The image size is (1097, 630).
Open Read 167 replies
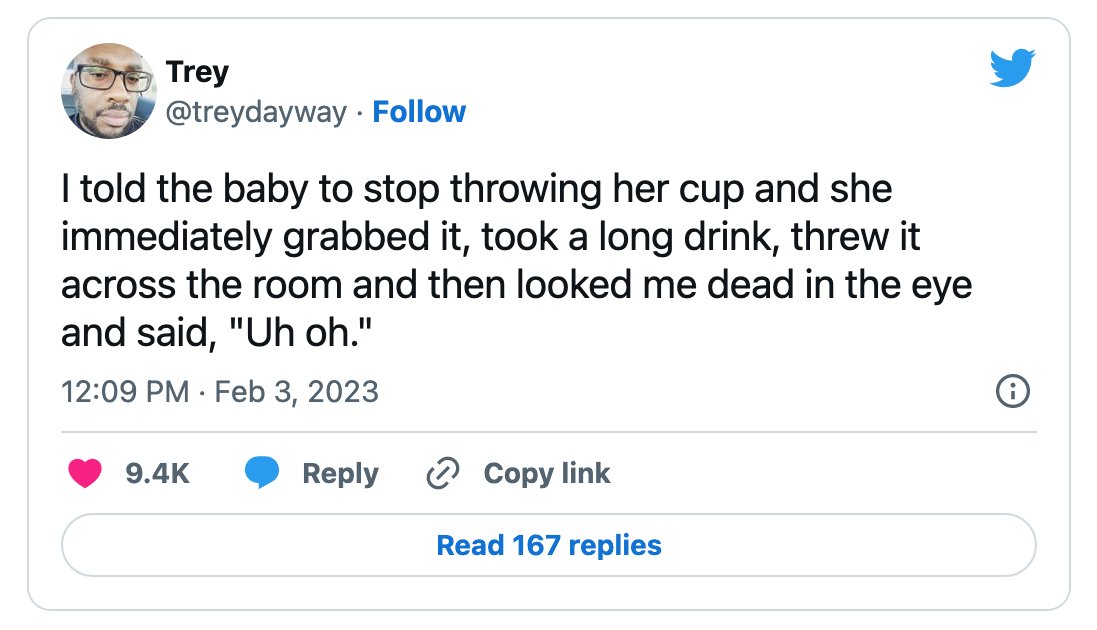click(x=548, y=545)
